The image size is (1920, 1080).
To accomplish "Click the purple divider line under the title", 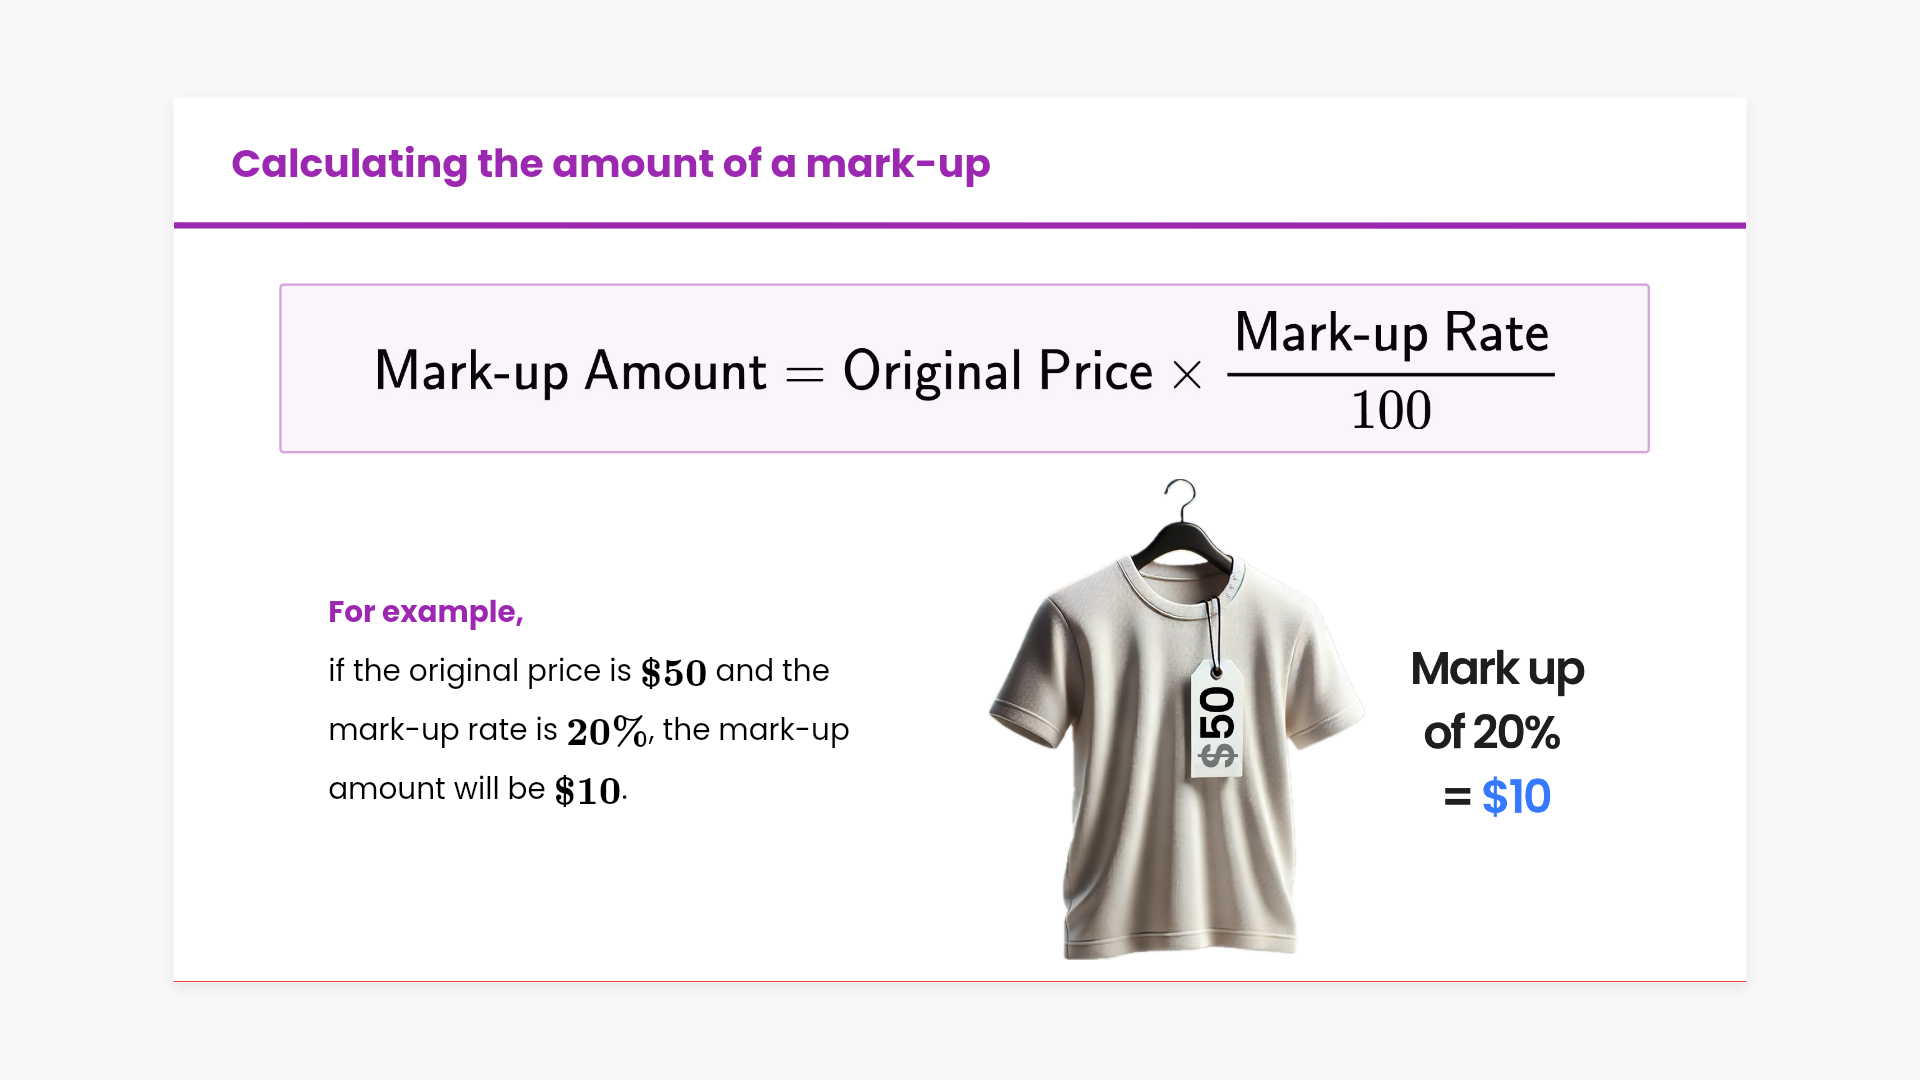I will [x=960, y=226].
